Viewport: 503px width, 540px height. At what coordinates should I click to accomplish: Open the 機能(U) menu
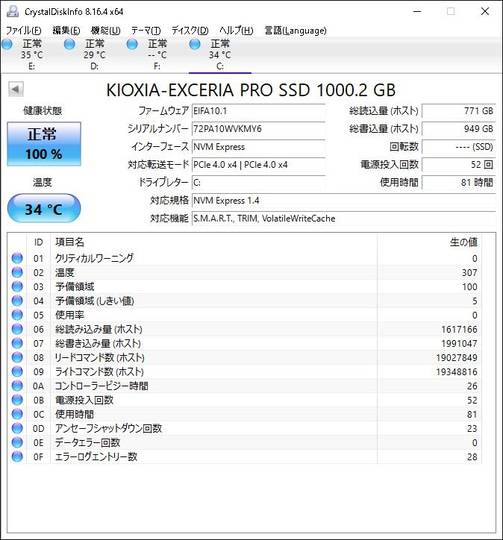pyautogui.click(x=106, y=31)
